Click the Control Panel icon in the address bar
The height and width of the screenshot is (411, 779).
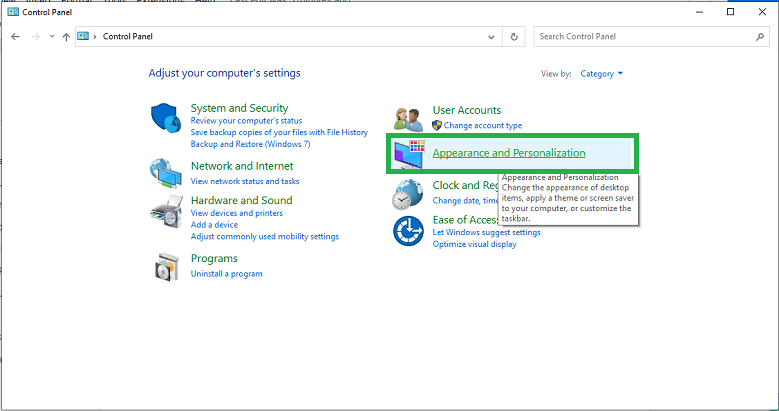(83, 36)
